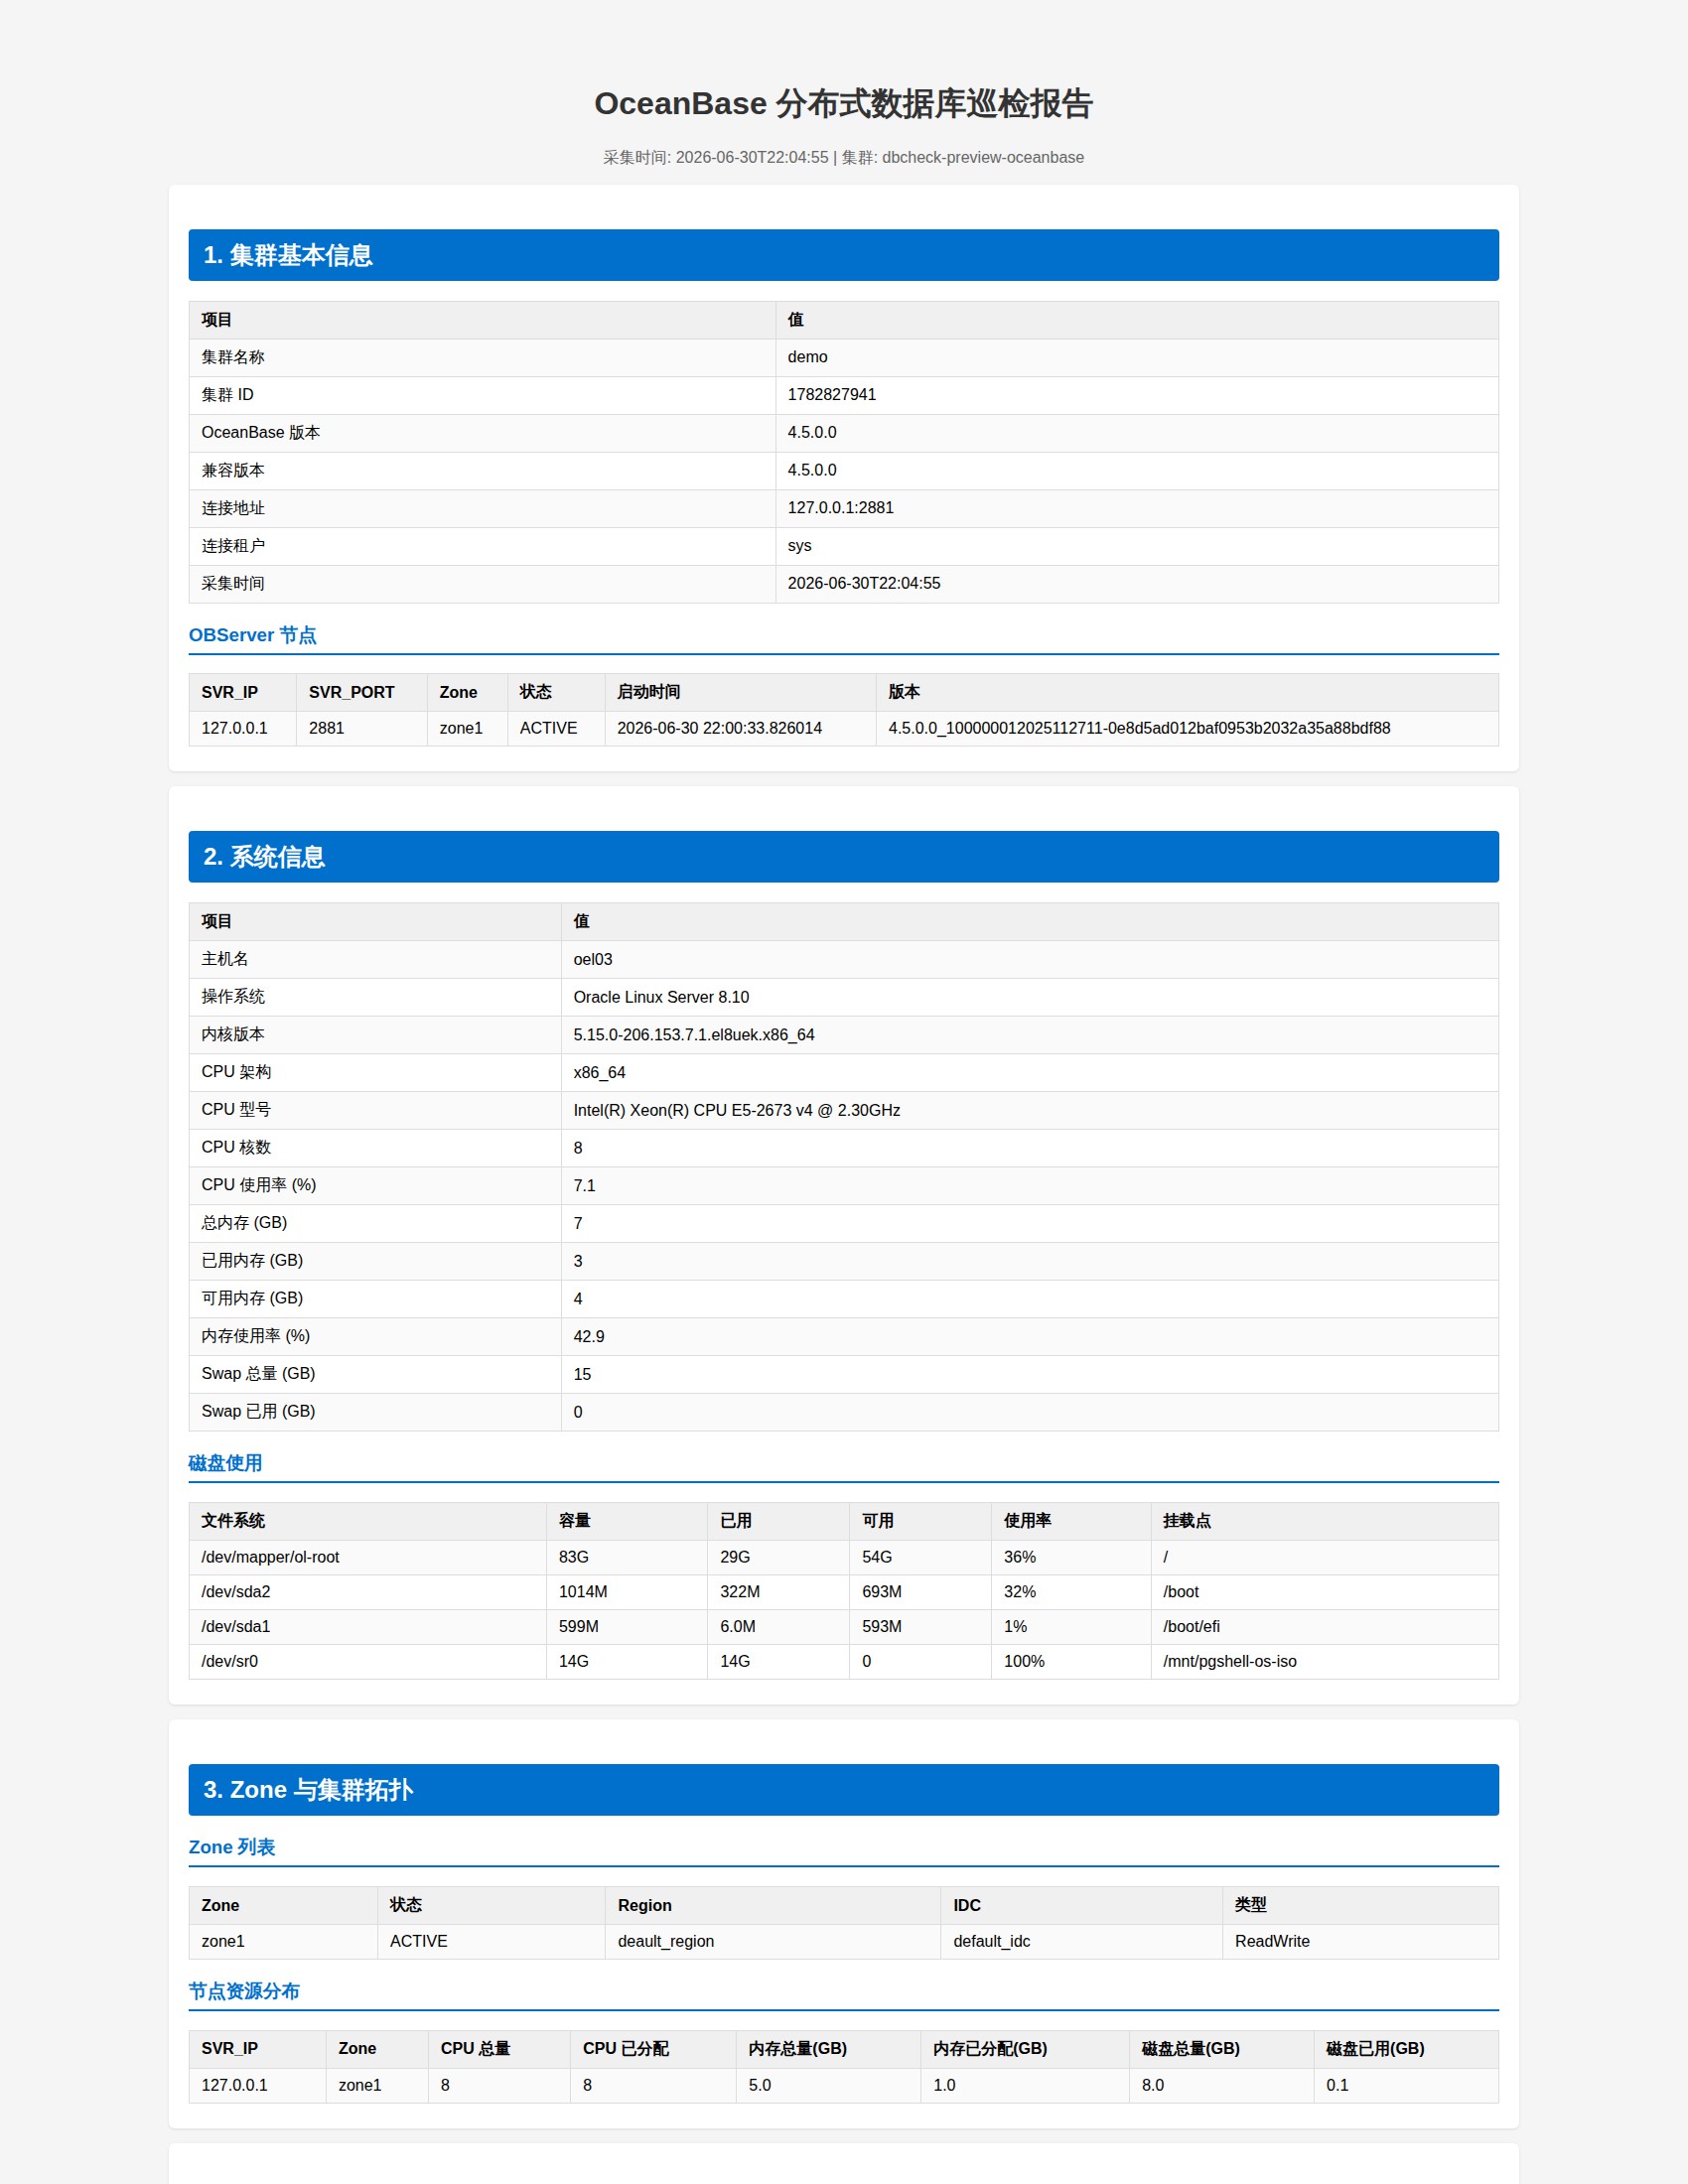Click the "OBServer 节点" subsection heading
The image size is (1688, 2184).
coord(252,635)
